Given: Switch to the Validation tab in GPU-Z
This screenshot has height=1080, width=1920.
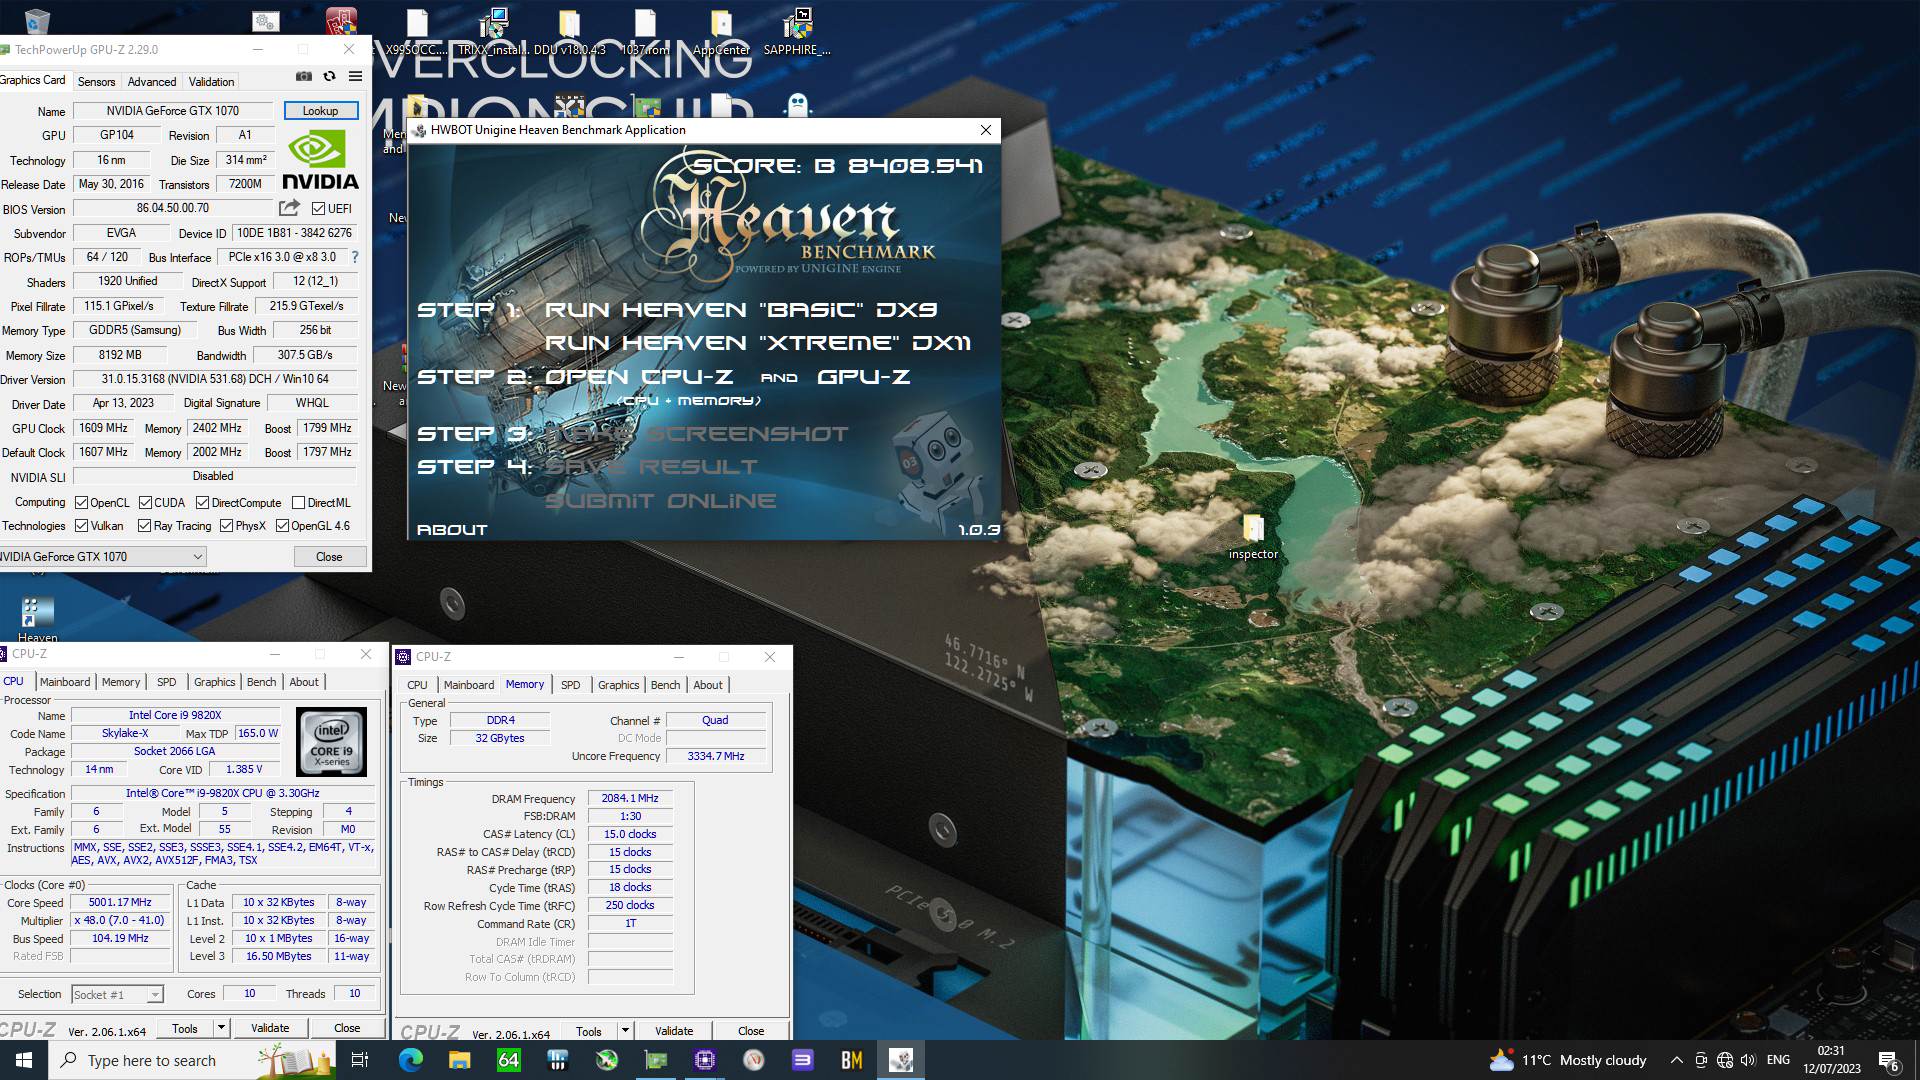Looking at the screenshot, I should point(211,82).
